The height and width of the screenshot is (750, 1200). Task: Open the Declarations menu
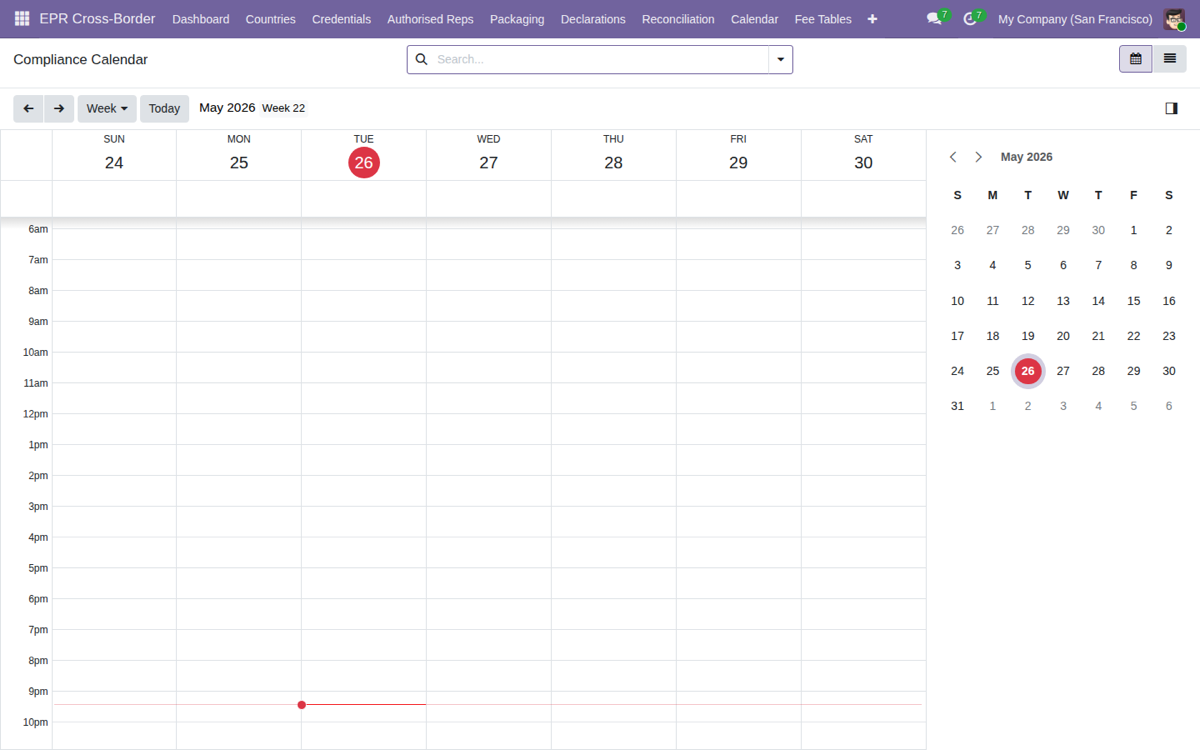[x=593, y=19]
